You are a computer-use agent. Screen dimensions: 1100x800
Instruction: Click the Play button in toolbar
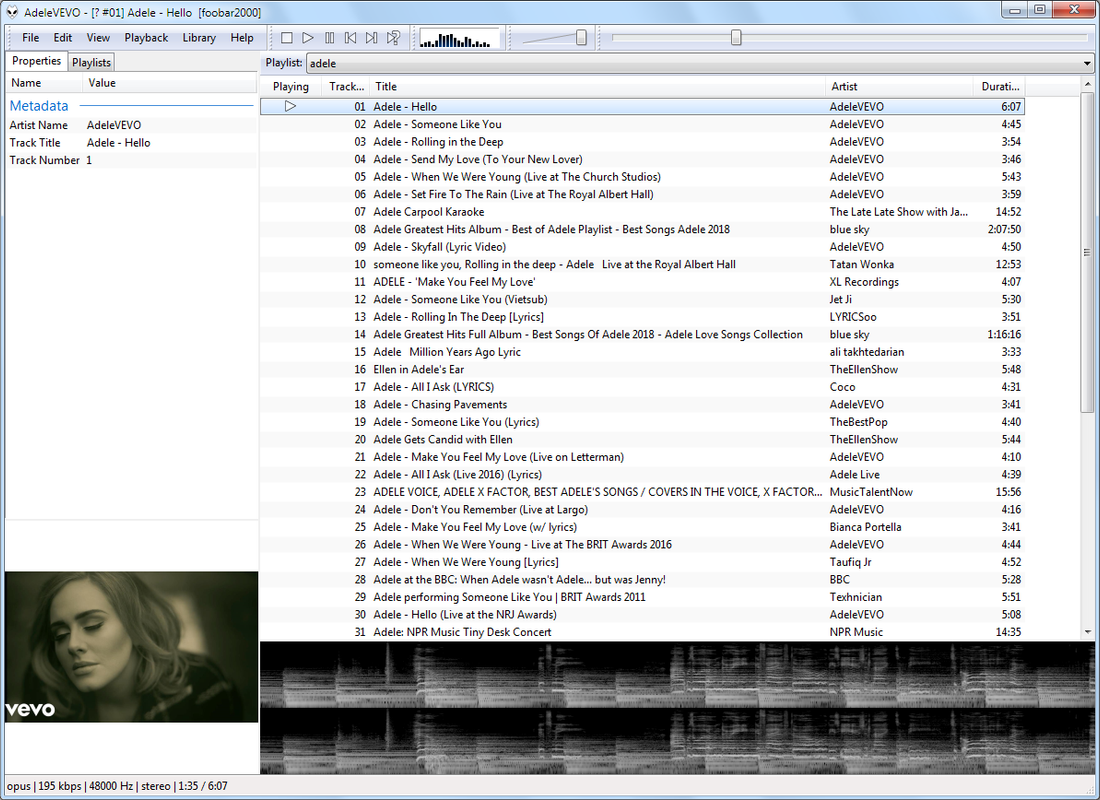tap(308, 38)
